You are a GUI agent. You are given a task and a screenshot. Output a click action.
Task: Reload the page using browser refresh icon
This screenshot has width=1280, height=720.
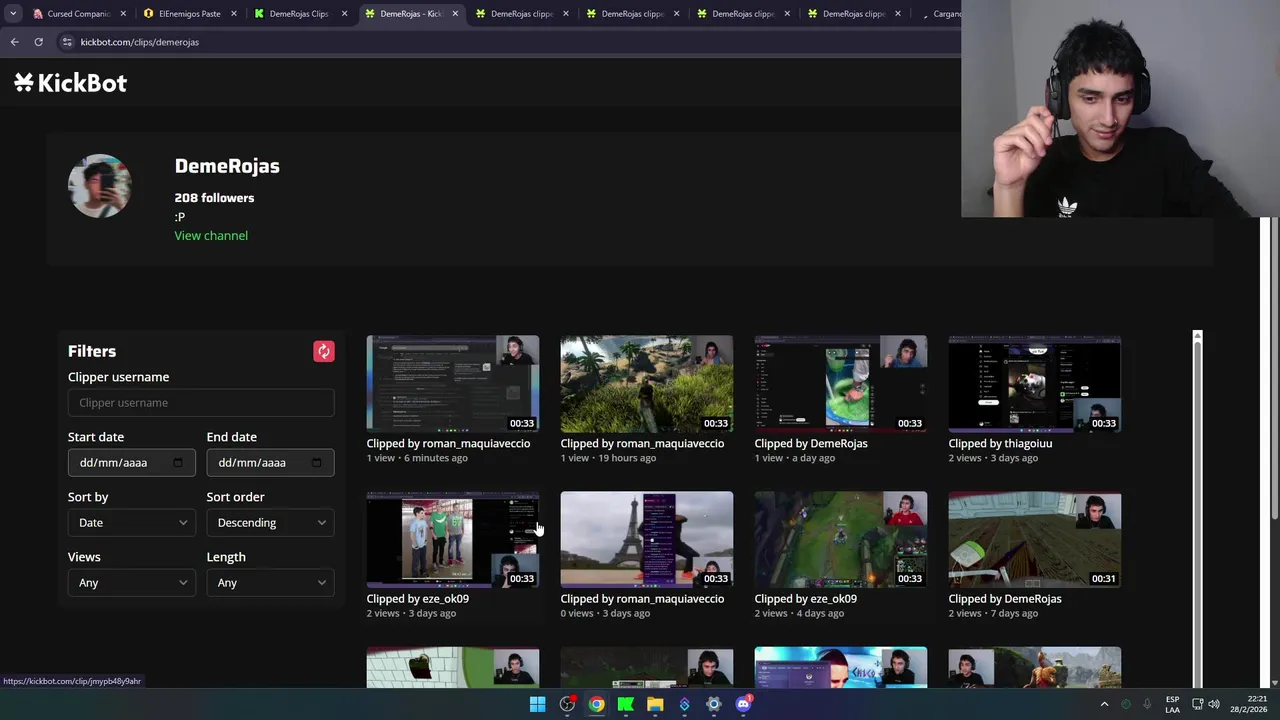tap(38, 42)
